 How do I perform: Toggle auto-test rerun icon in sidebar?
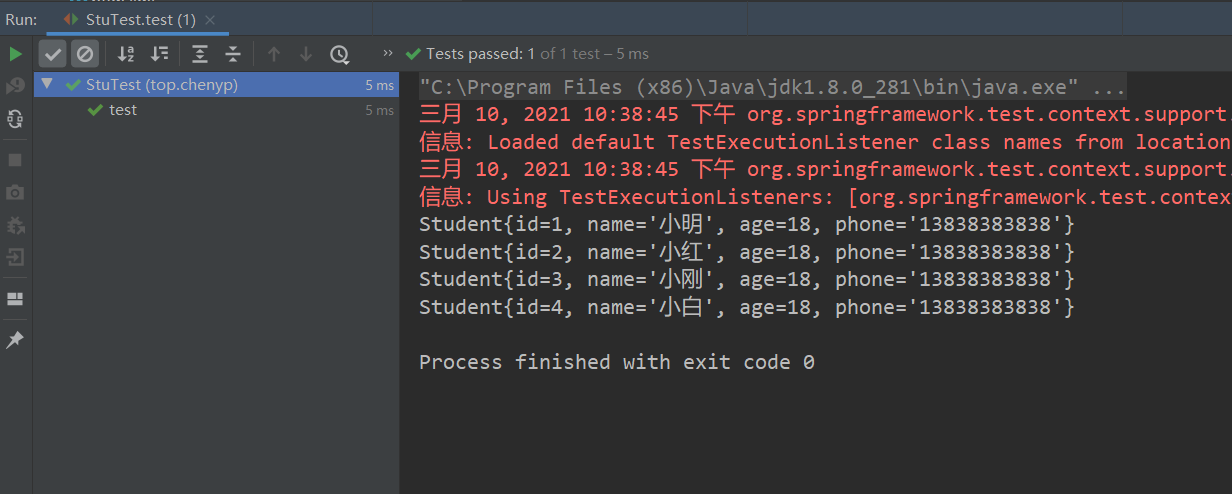tap(15, 119)
